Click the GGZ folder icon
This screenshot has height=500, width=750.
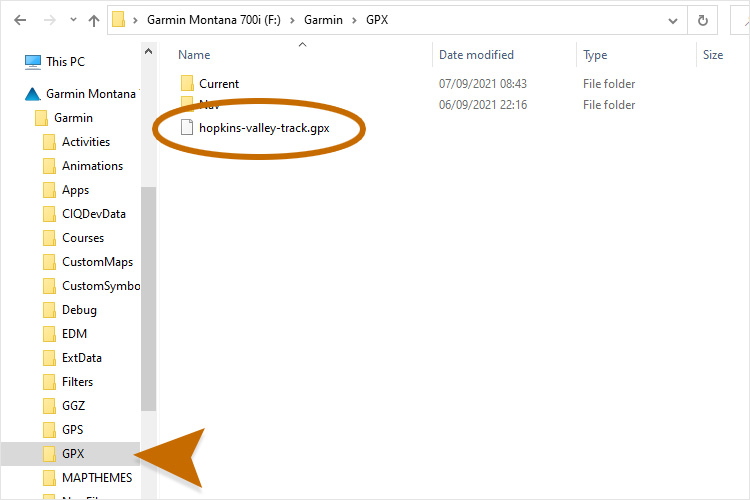(49, 406)
